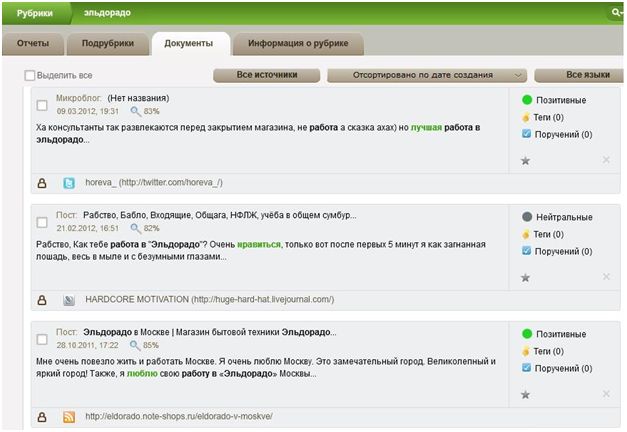Click the 'Рубрики' breadcrumb button

coord(34,13)
